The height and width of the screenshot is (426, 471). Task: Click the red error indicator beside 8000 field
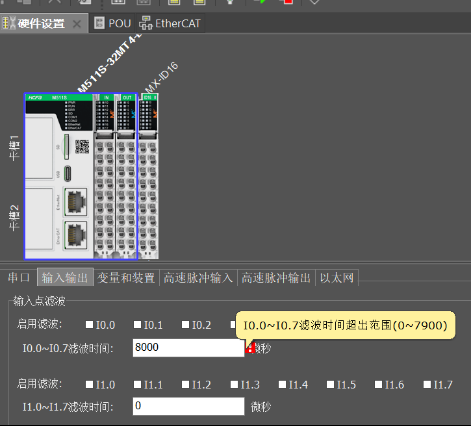(x=250, y=348)
